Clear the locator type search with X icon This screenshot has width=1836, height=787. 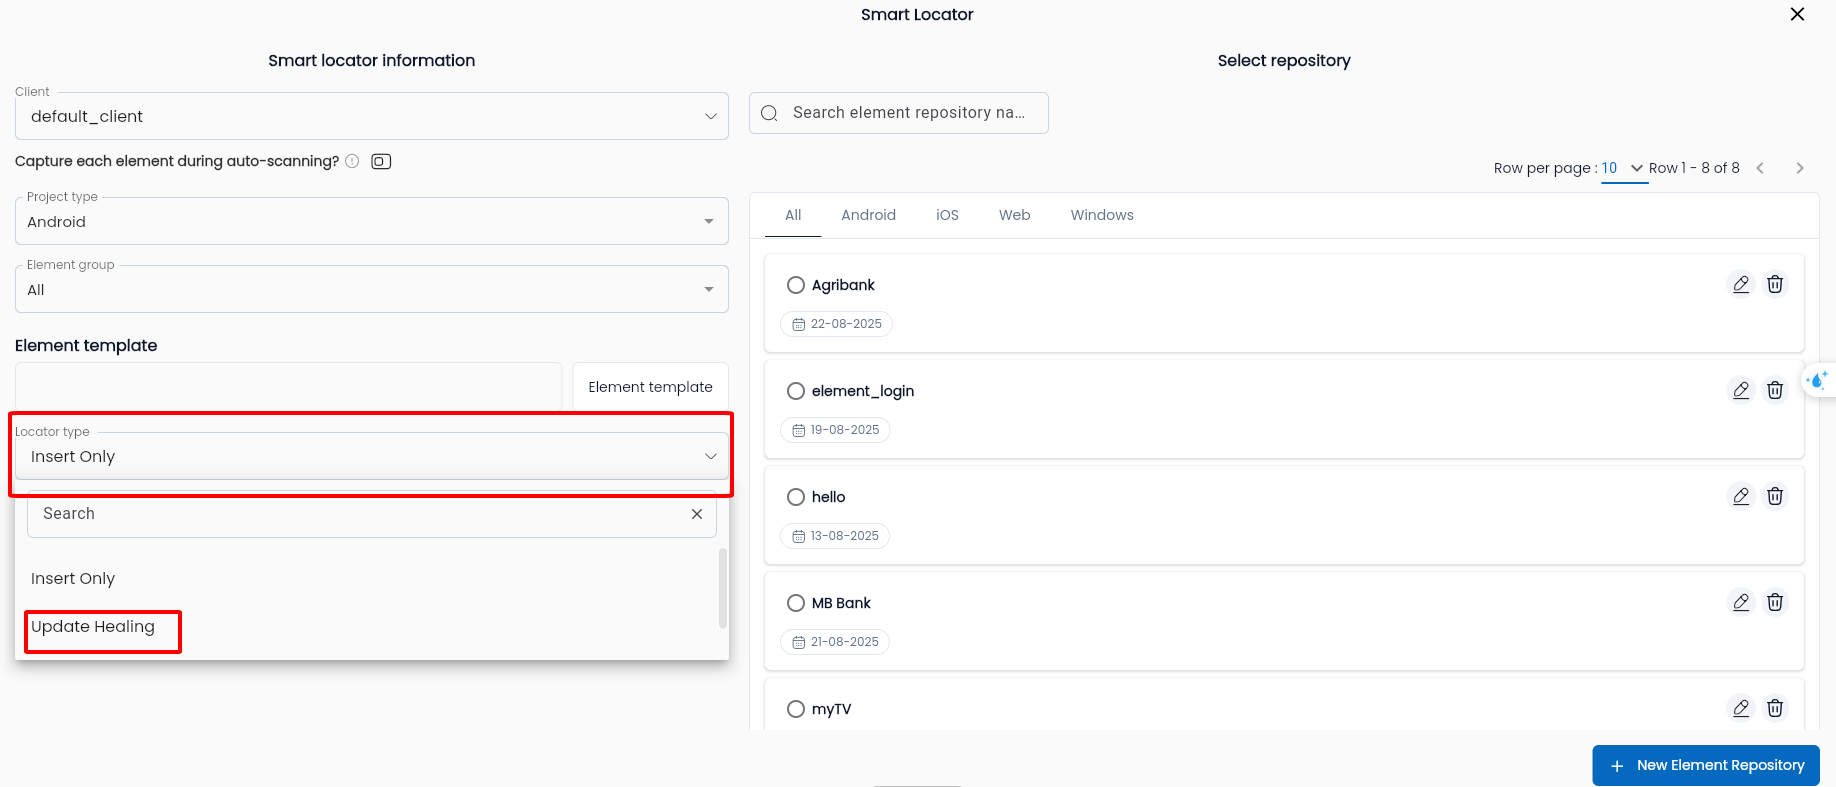click(x=697, y=514)
